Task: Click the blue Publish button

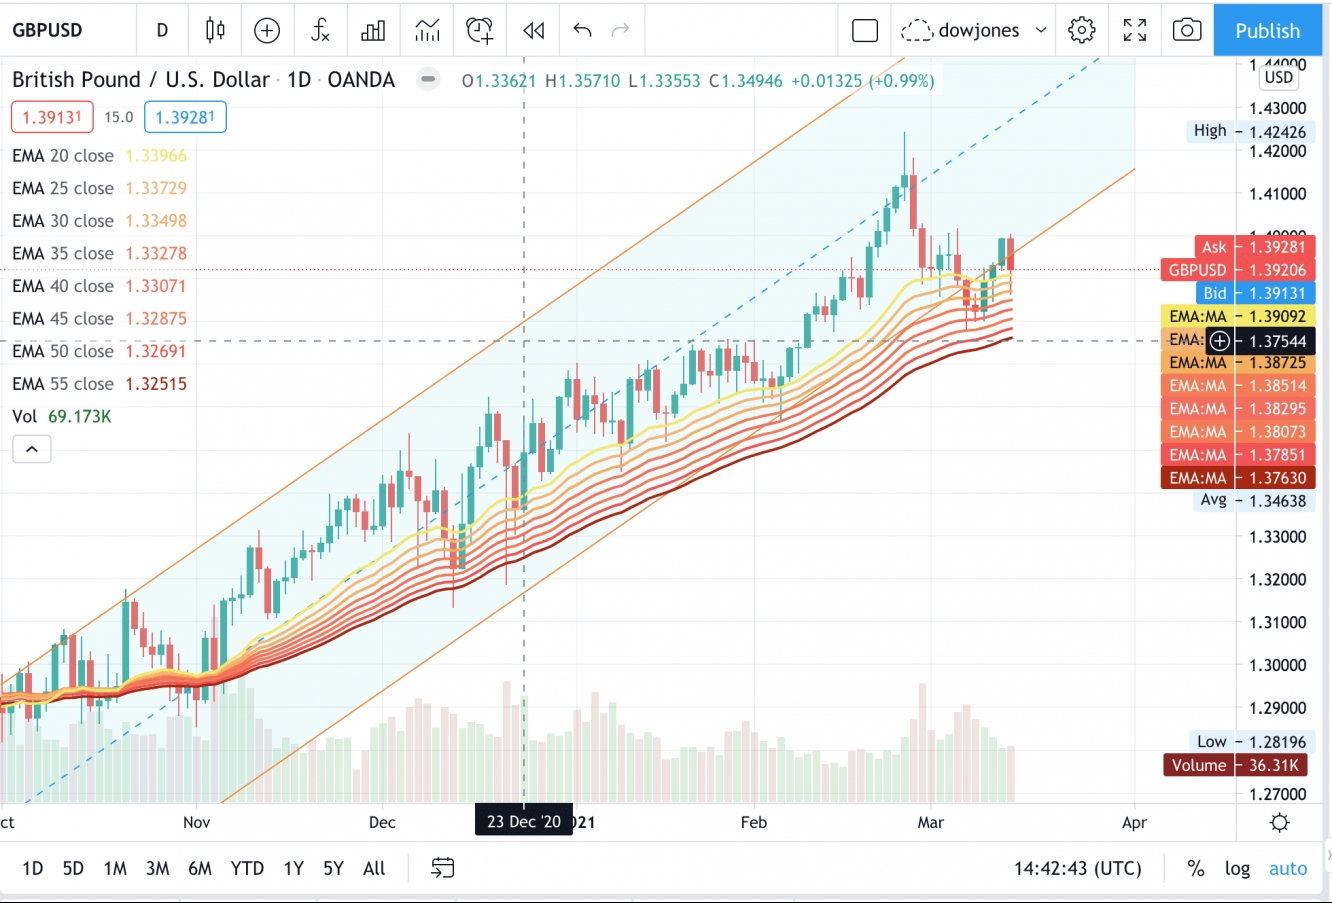Action: (1267, 30)
